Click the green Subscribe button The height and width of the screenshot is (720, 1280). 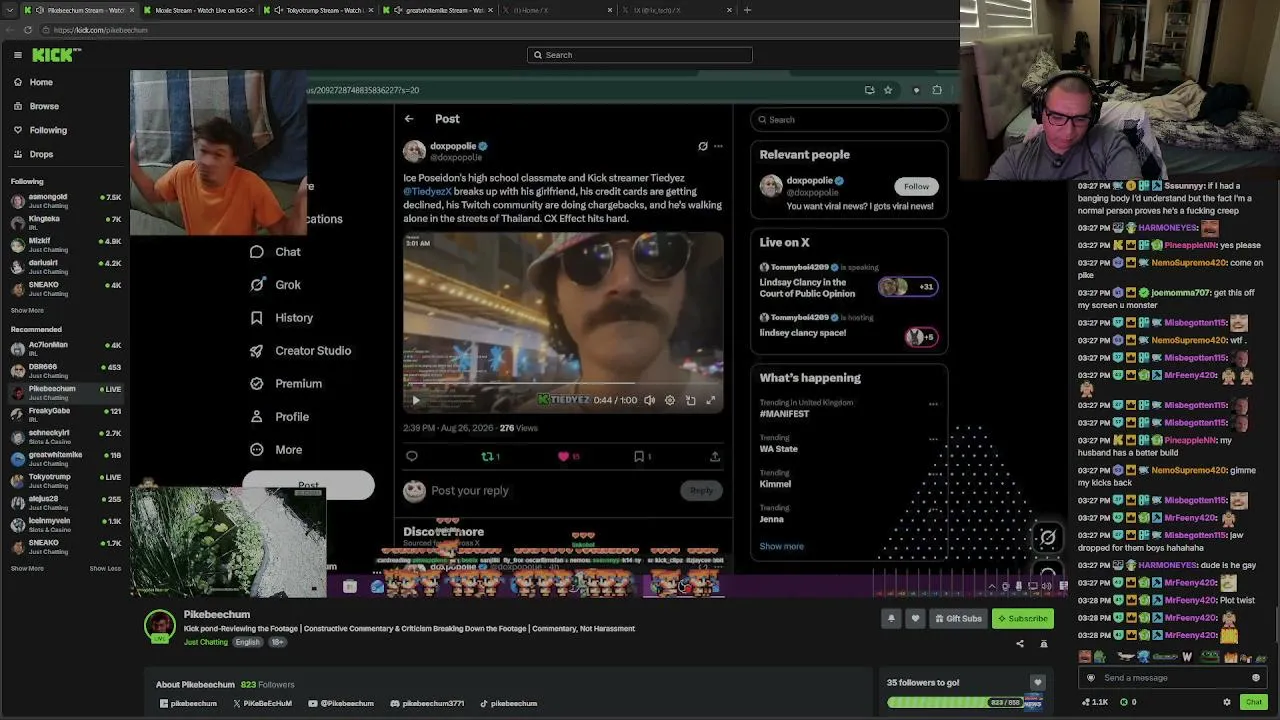[x=1022, y=618]
